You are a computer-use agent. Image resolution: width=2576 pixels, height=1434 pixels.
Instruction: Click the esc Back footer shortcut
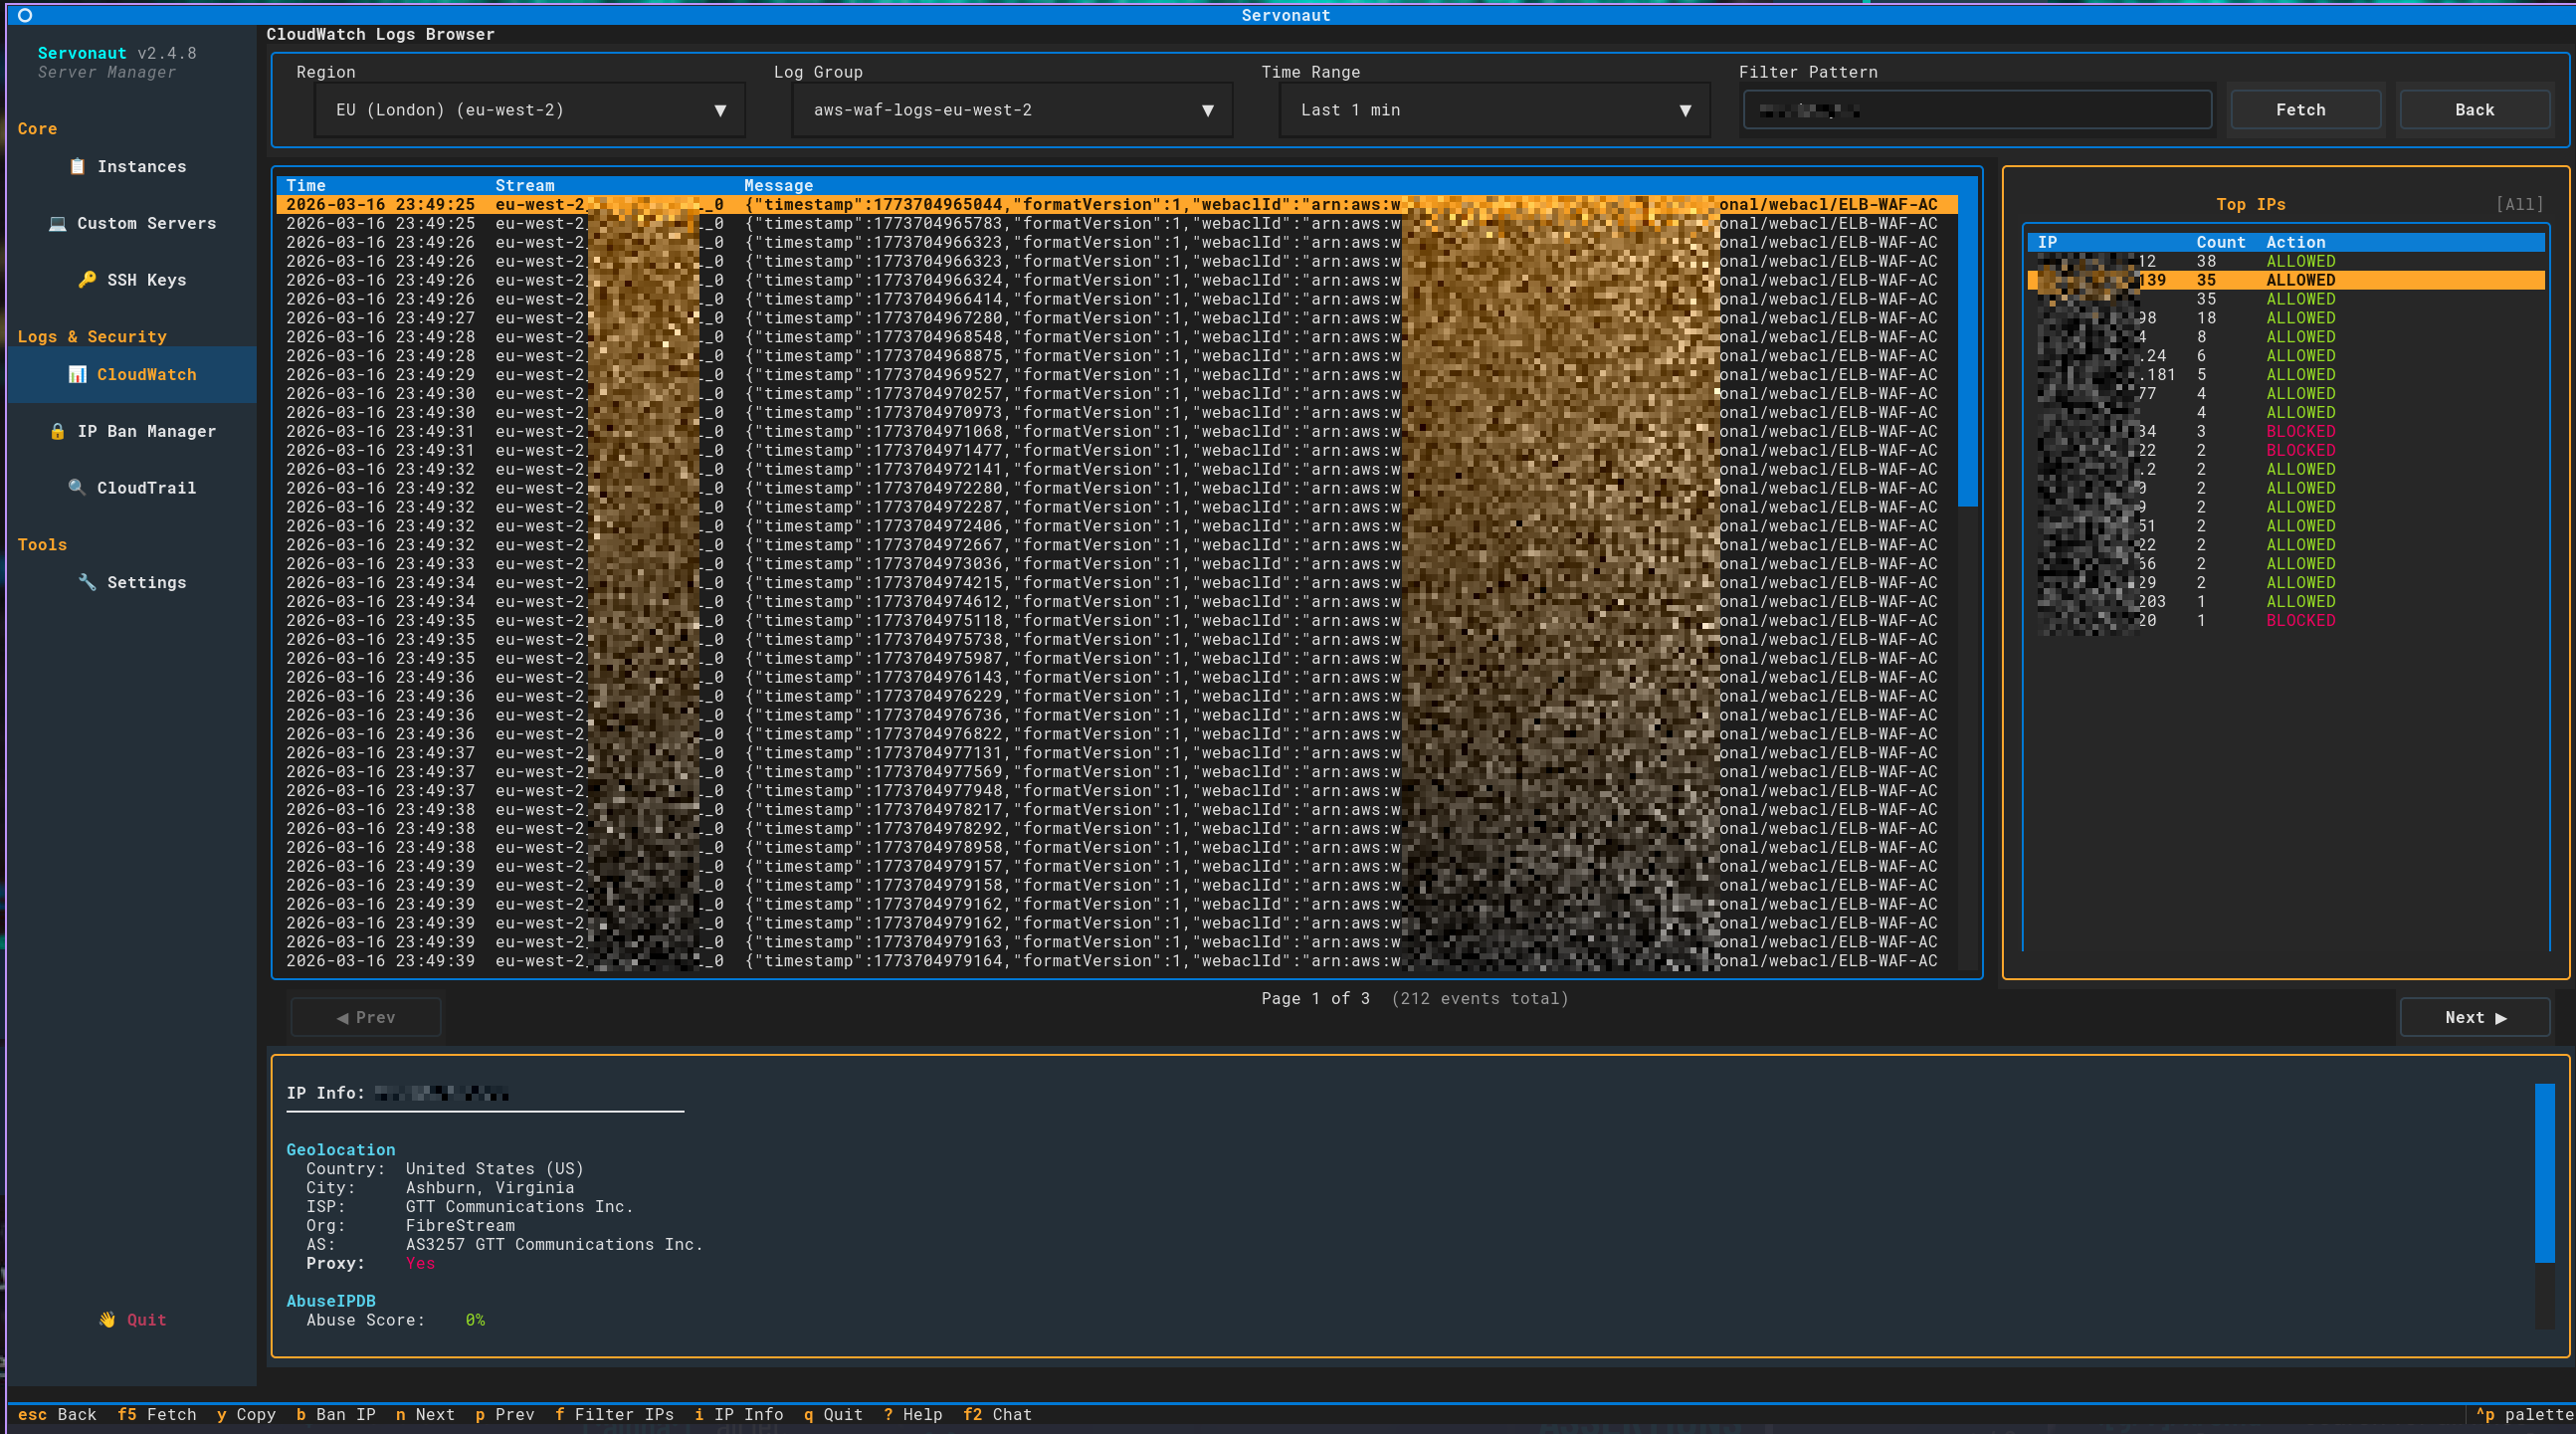[x=57, y=1414]
